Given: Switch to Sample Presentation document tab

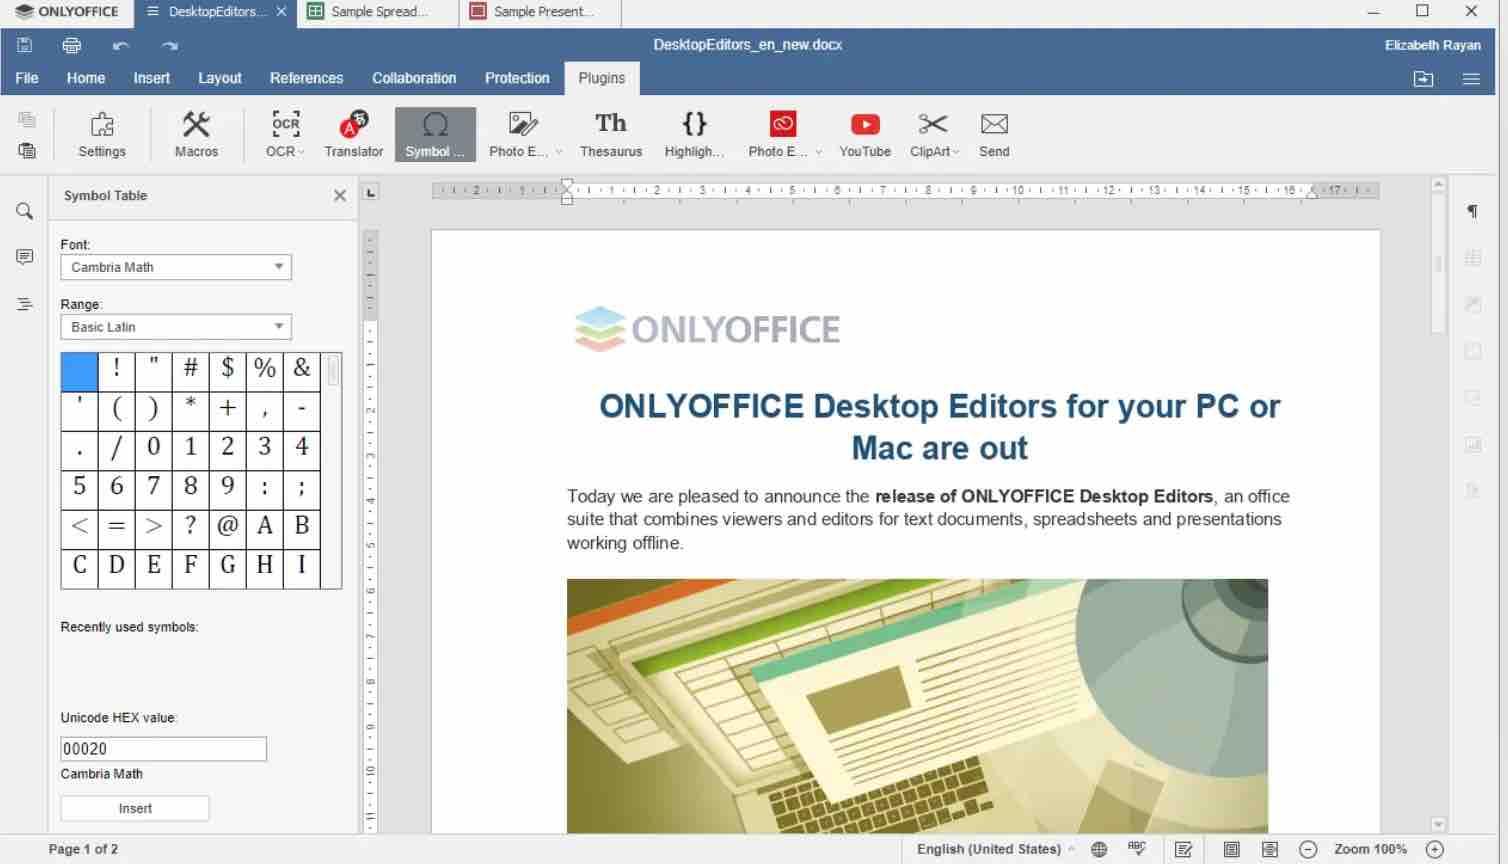Looking at the screenshot, I should pos(541,12).
